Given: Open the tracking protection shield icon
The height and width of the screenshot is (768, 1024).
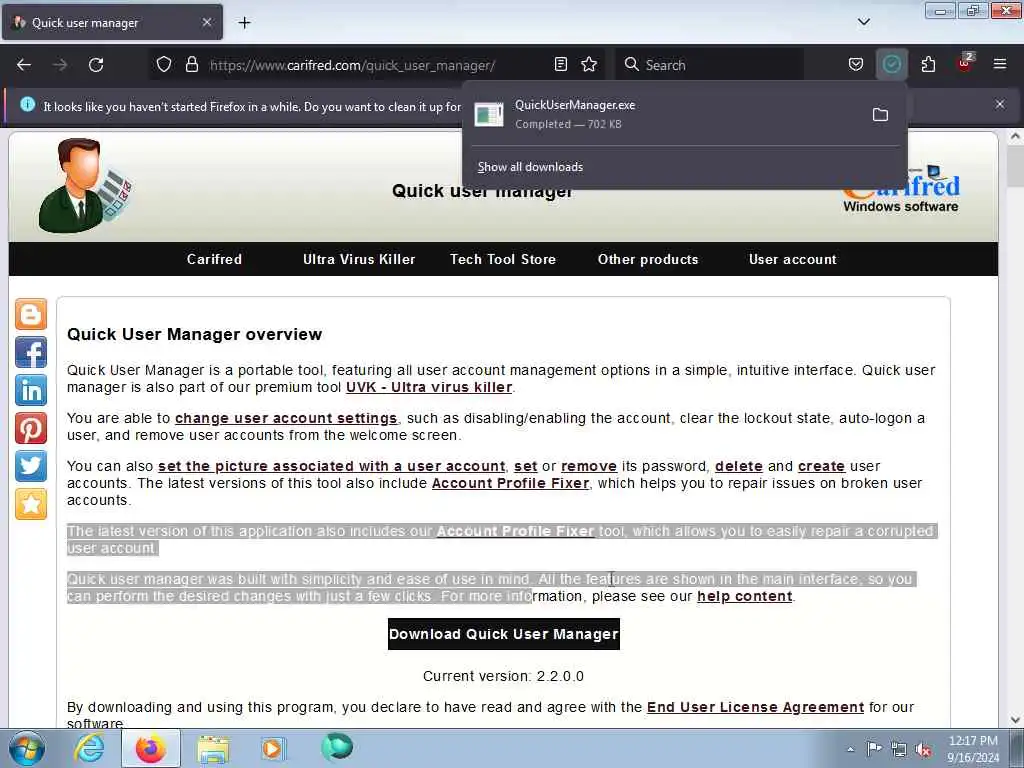Looking at the screenshot, I should pos(164,65).
